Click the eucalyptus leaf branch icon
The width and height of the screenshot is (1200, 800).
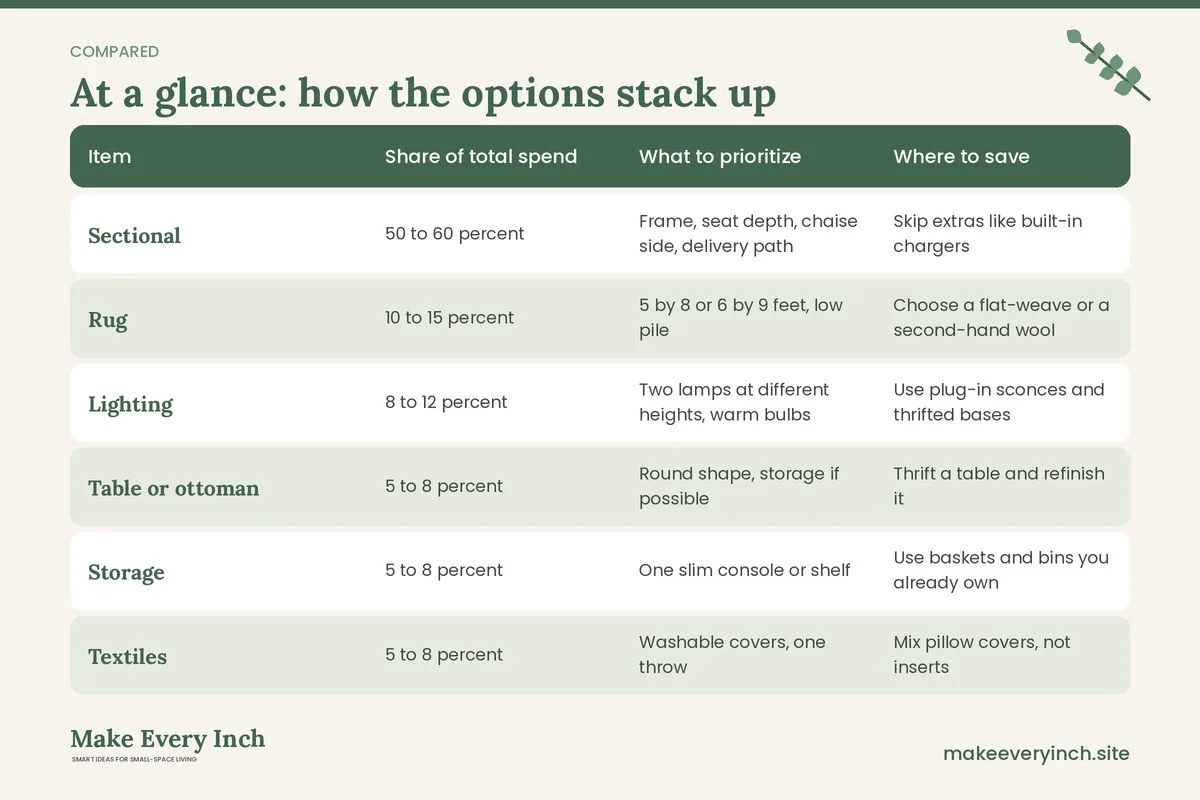[x=1108, y=65]
